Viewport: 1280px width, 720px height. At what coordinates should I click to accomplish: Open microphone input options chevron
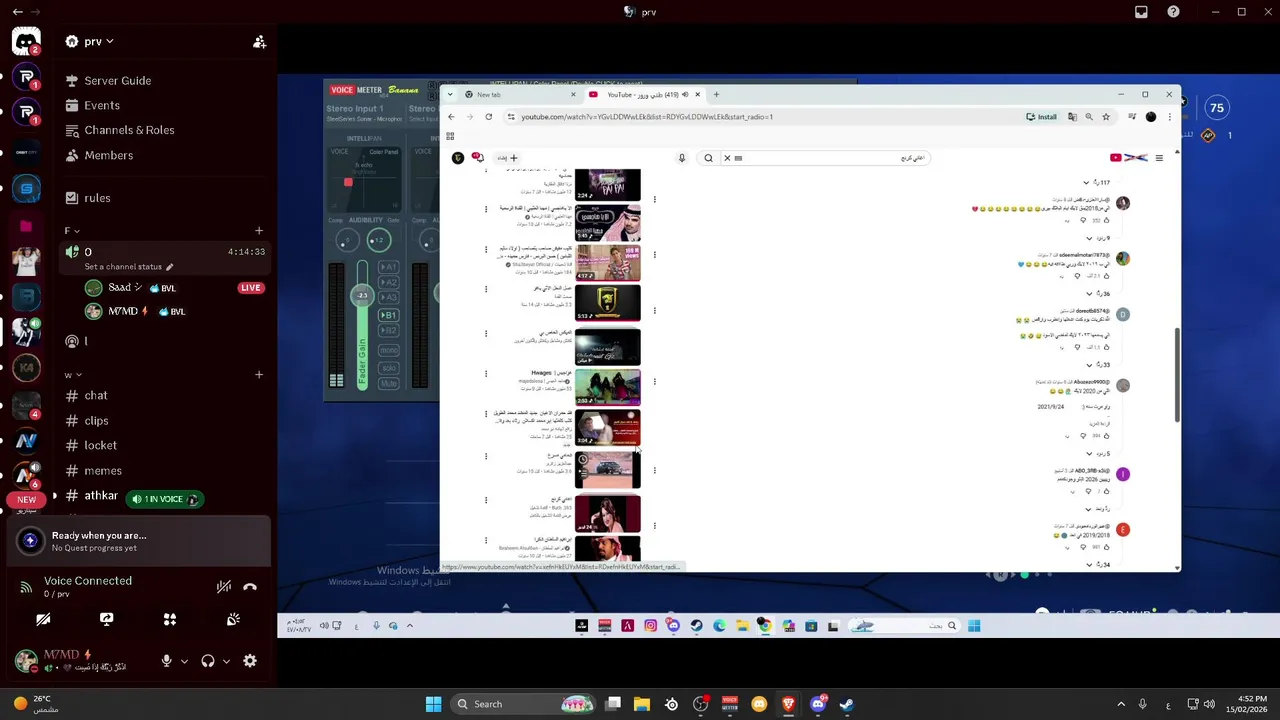coord(184,661)
